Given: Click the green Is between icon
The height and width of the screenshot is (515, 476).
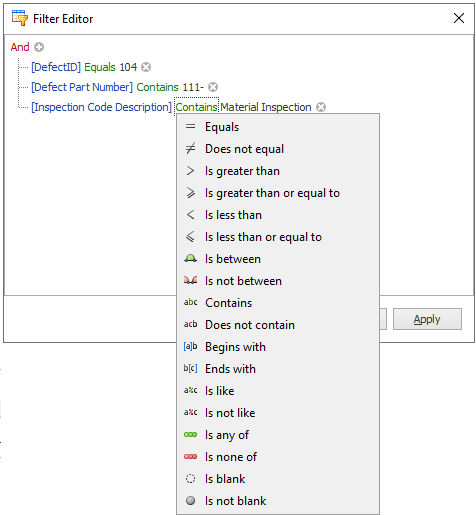Looking at the screenshot, I should point(190,259).
